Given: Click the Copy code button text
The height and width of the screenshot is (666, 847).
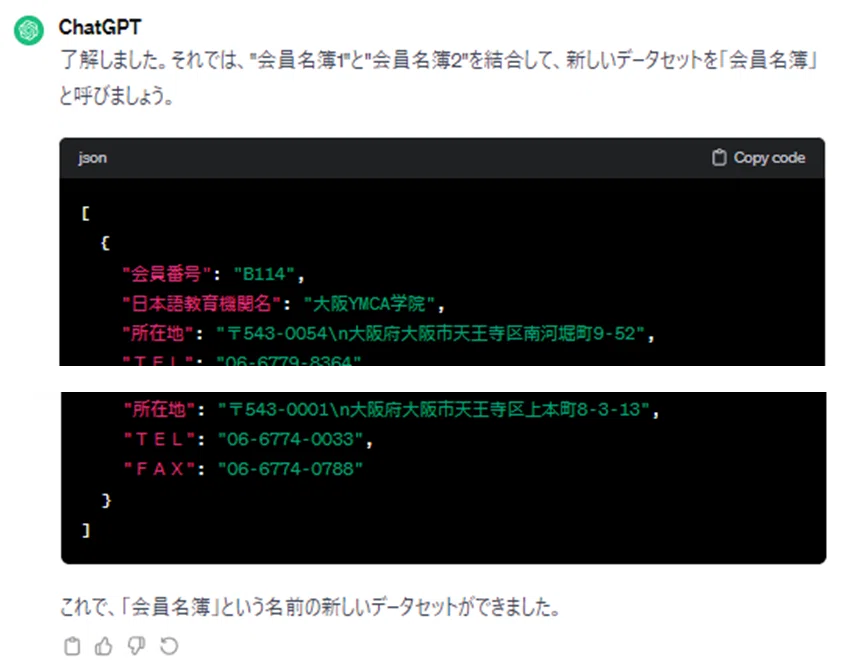Looking at the screenshot, I should 769,158.
